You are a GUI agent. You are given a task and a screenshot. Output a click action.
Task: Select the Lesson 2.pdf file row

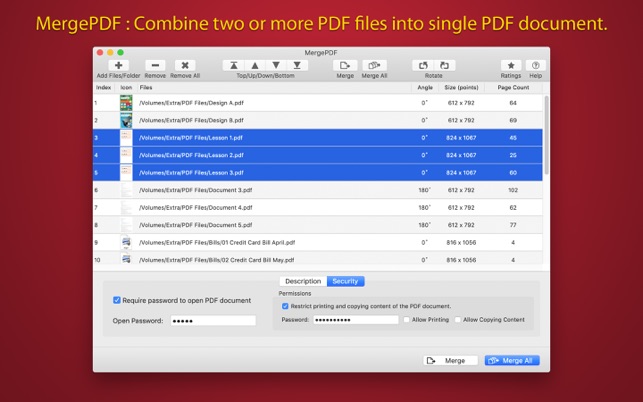318,155
